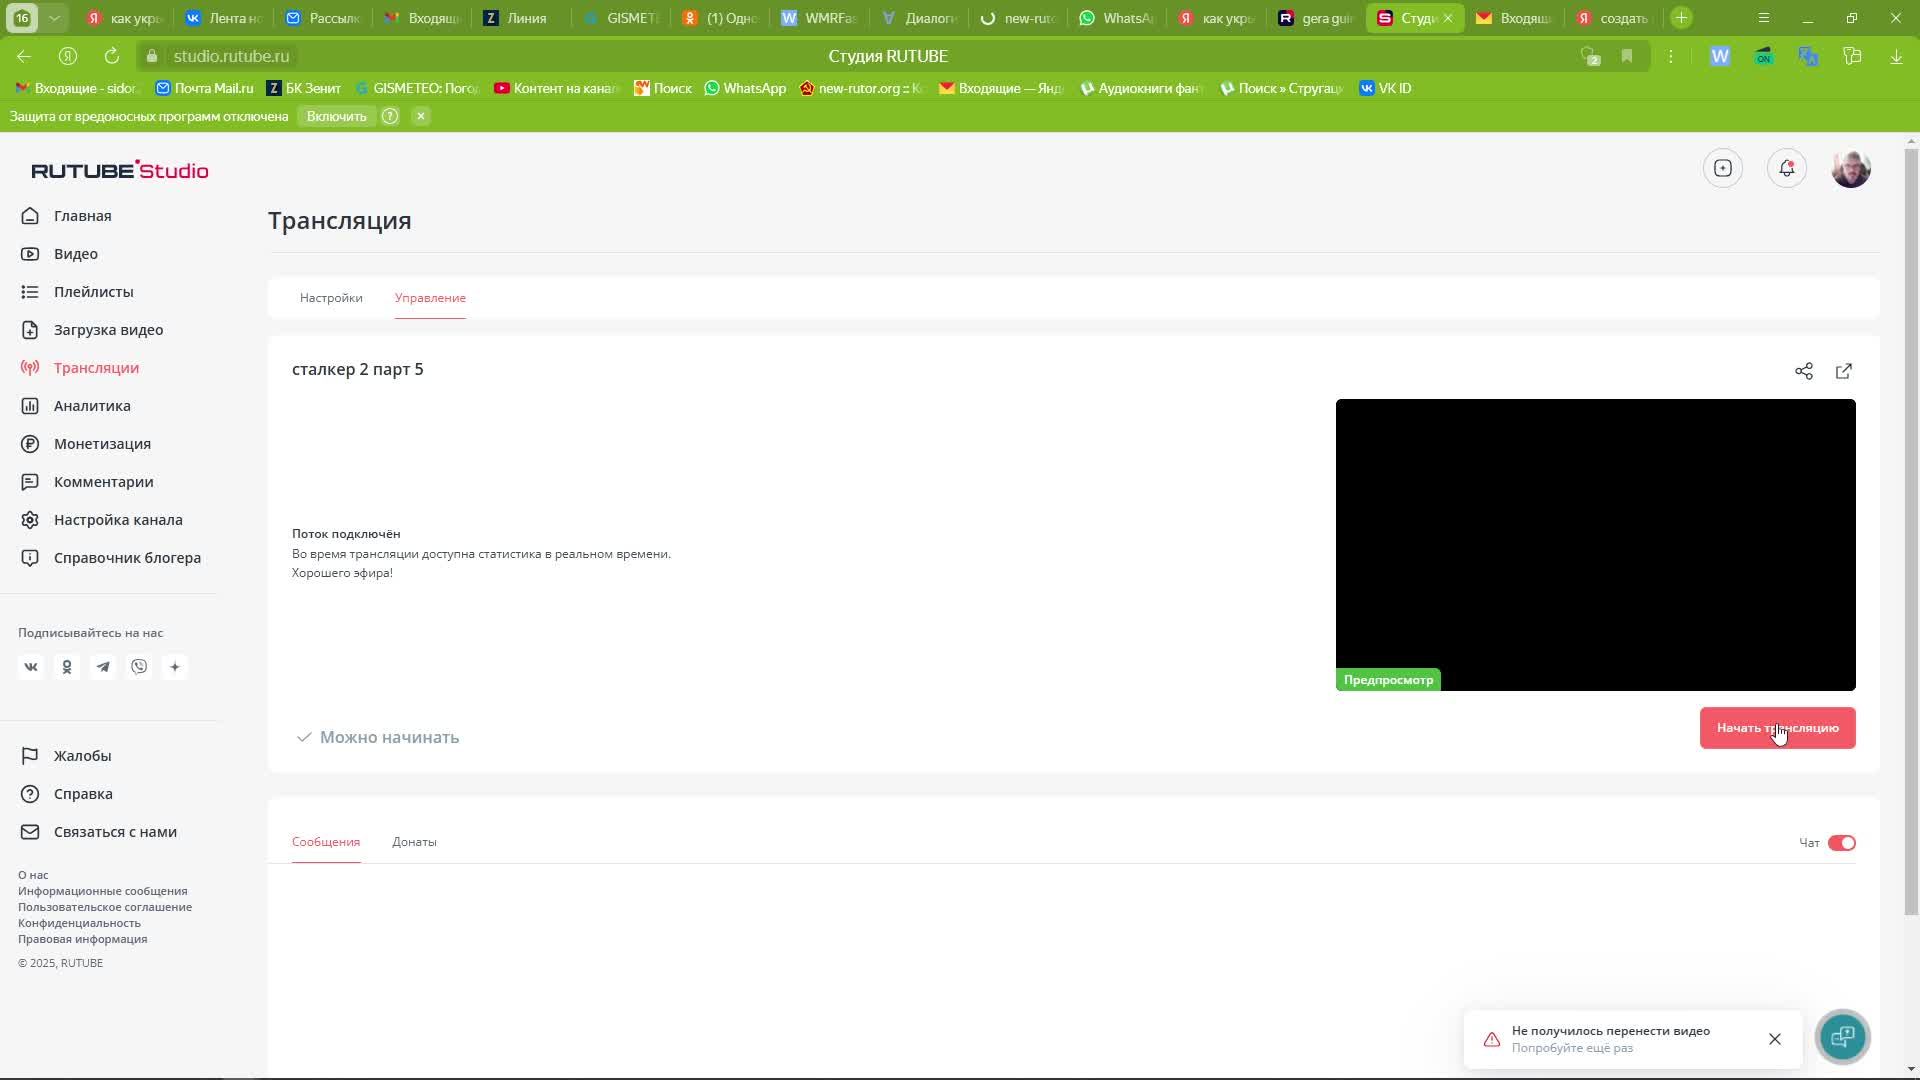Dismiss the video transfer error notification
This screenshot has height=1080, width=1920.
(x=1774, y=1039)
